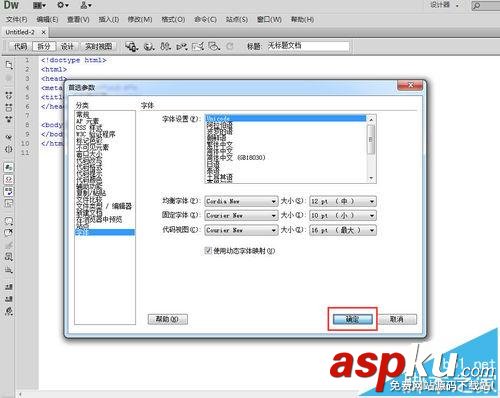Click the down arrow of the font settings scrollbar
The image size is (500, 398).
coord(371,178)
